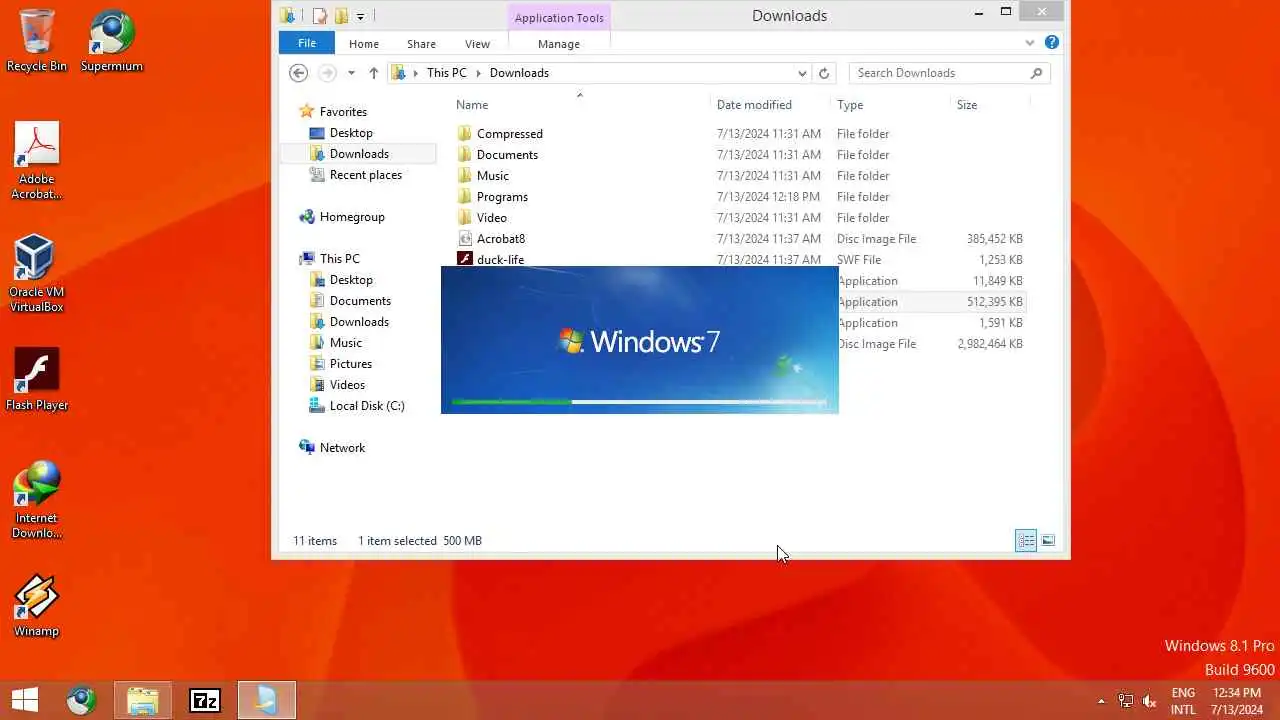Screen dimensions: 1280x720
Task: Switch to large thumbnails view button
Action: (1048, 541)
